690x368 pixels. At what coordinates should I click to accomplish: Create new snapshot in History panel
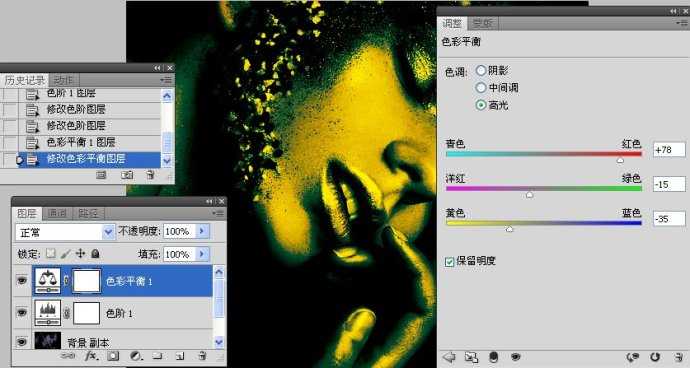click(127, 175)
